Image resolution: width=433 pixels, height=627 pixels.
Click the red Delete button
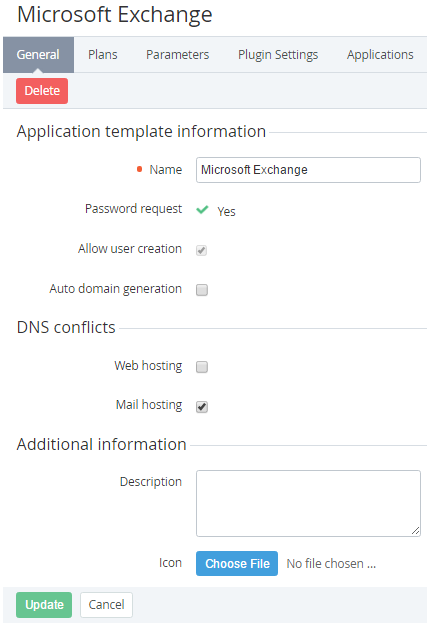(42, 91)
